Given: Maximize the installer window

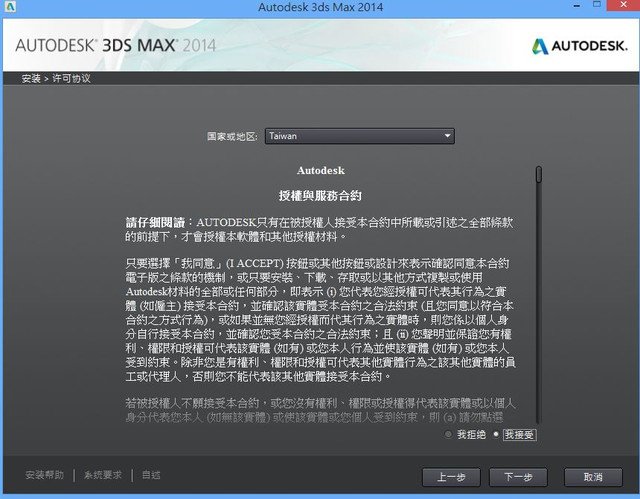Looking at the screenshot, I should 597,5.
